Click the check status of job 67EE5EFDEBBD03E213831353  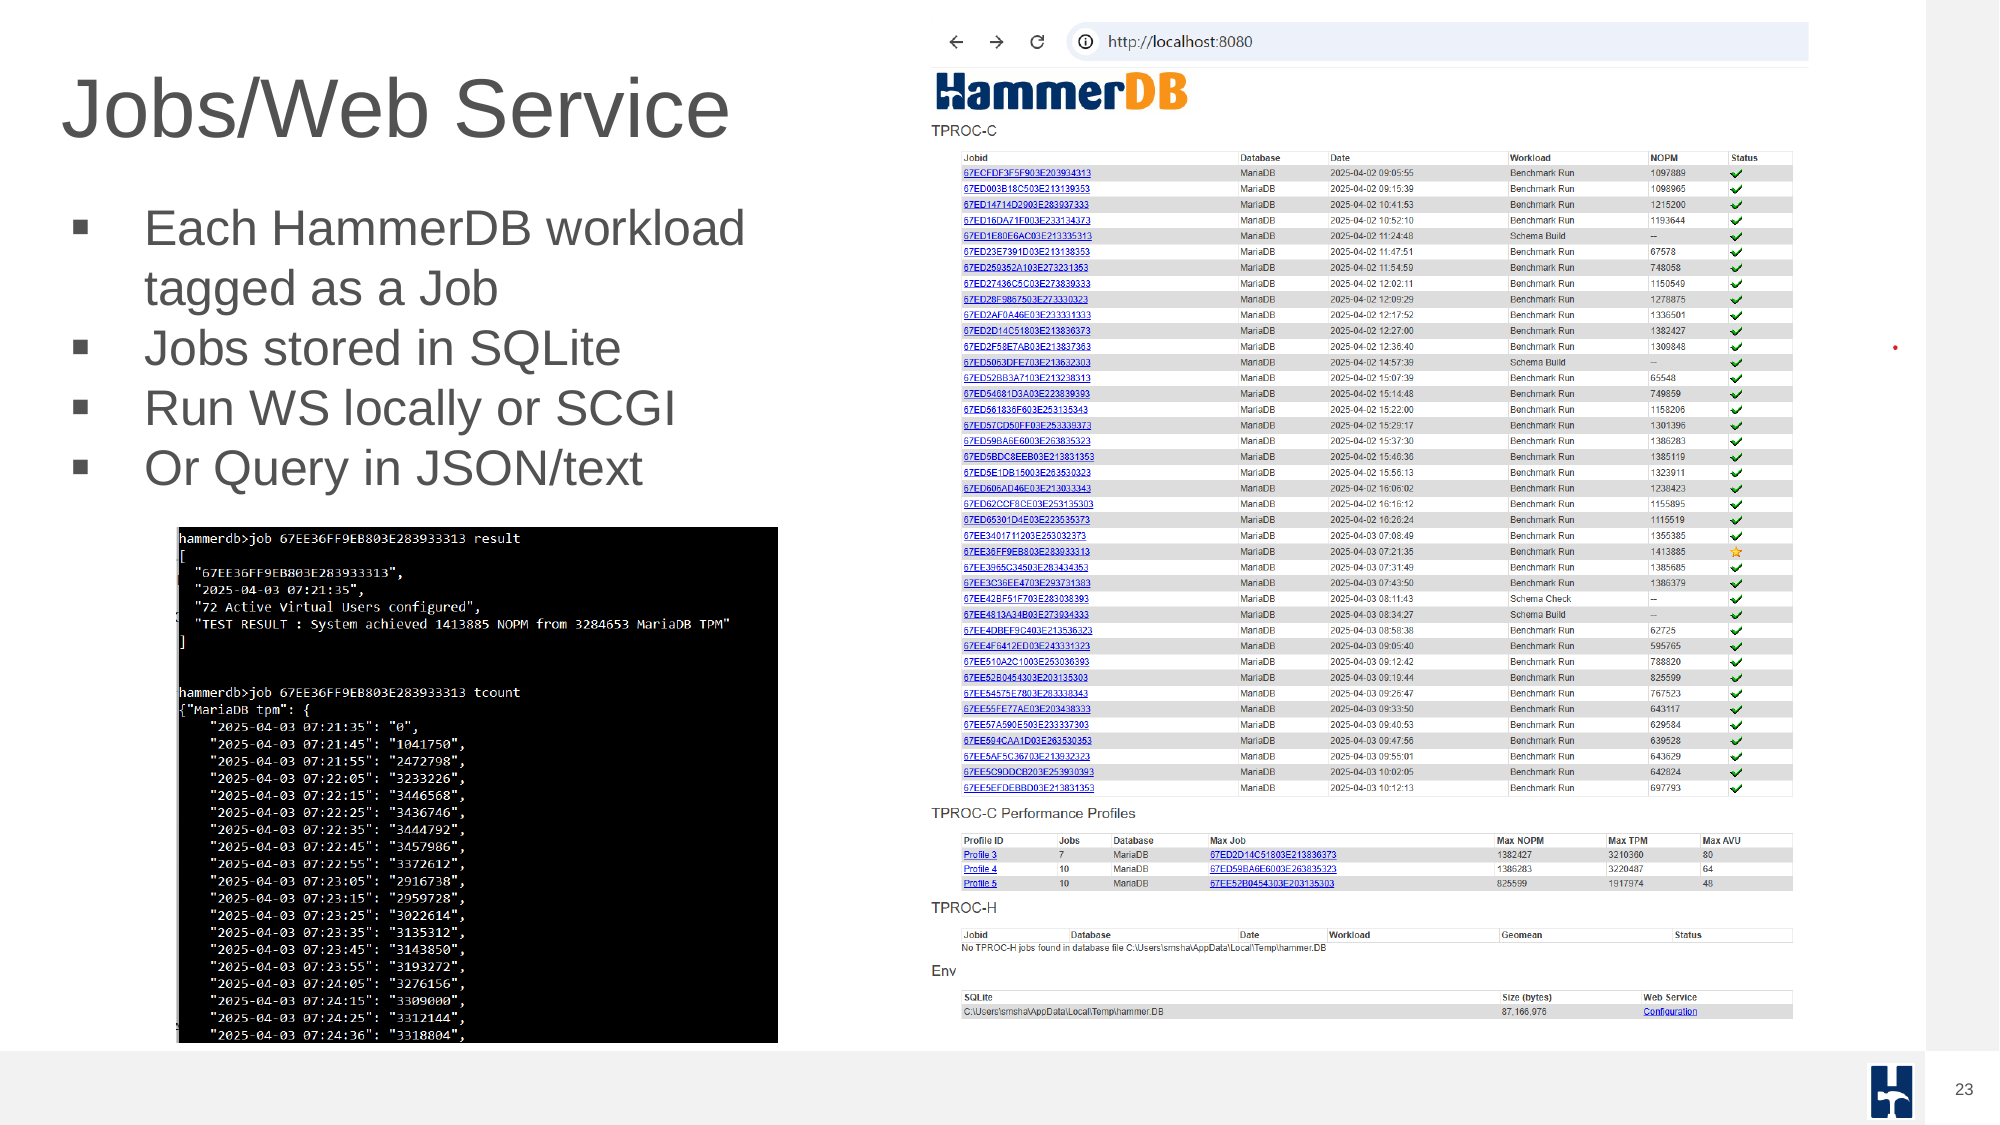pyautogui.click(x=1736, y=788)
